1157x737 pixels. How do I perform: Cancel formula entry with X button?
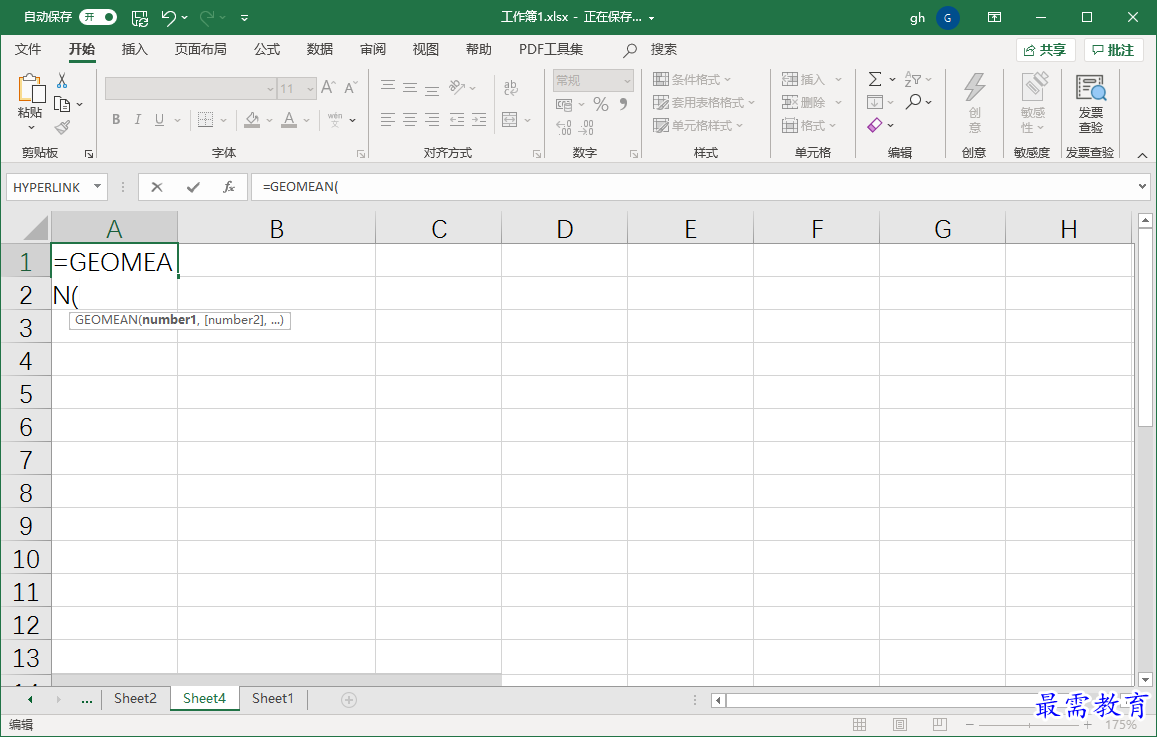point(156,187)
